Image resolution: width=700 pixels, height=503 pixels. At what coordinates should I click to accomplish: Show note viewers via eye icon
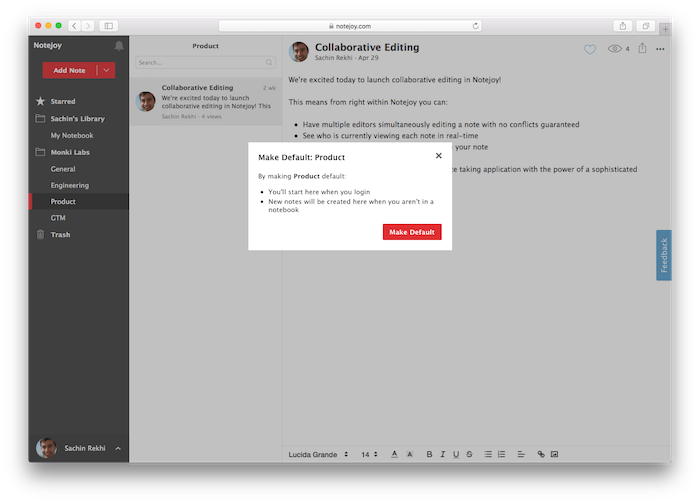[615, 49]
